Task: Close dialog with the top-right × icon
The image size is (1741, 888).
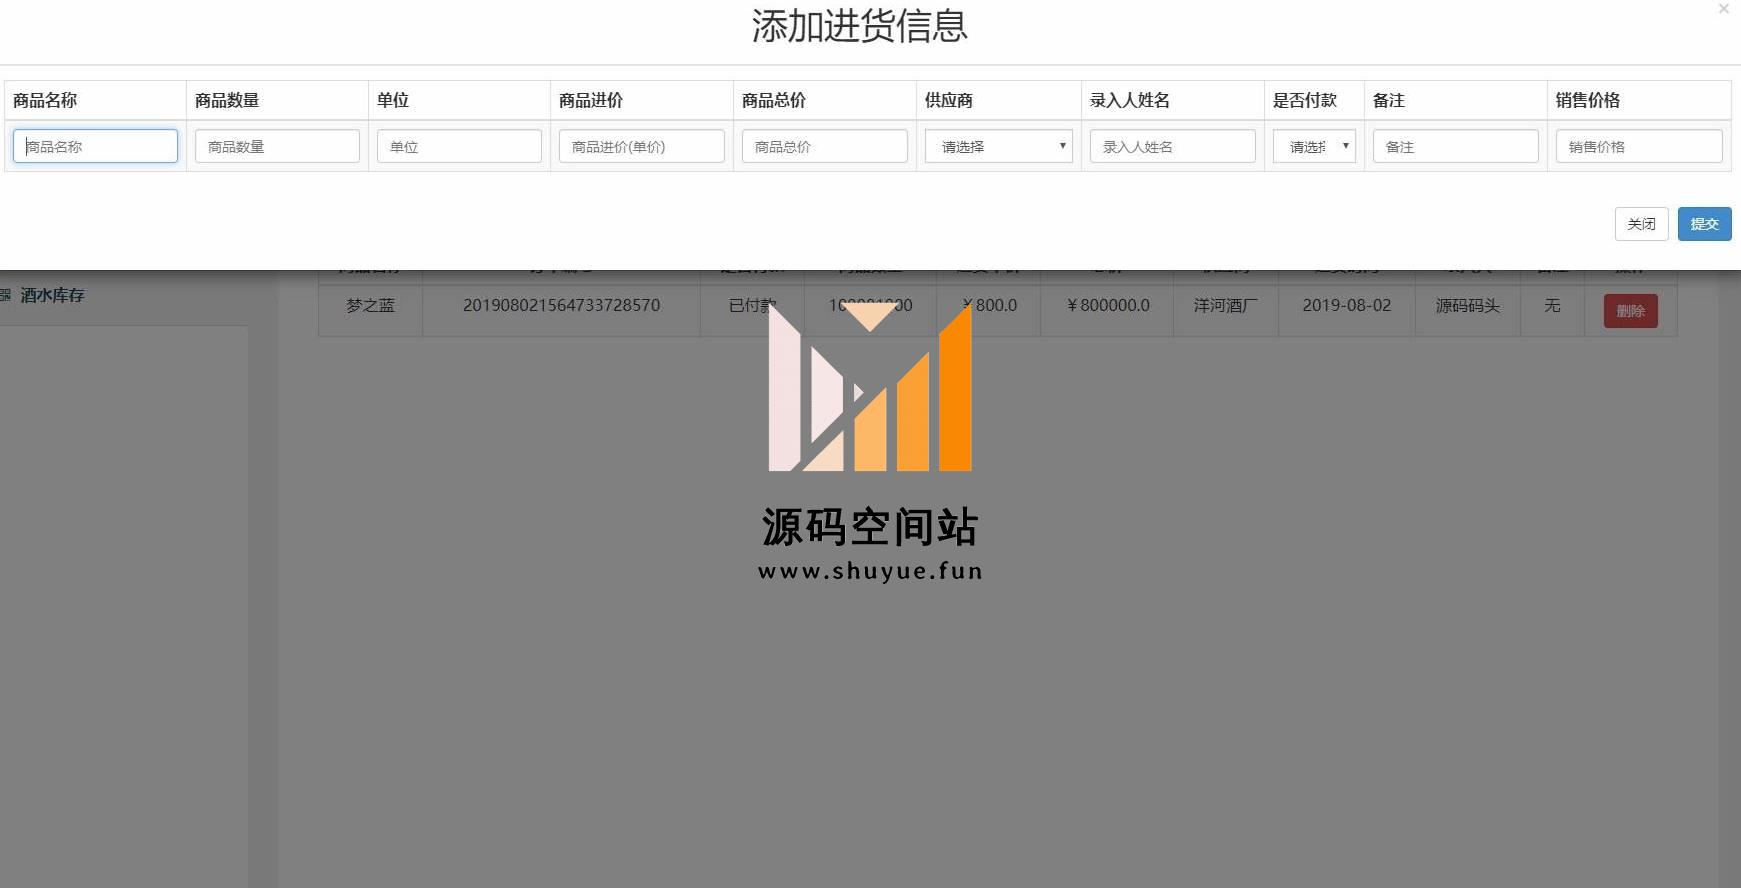Action: pos(1723,9)
